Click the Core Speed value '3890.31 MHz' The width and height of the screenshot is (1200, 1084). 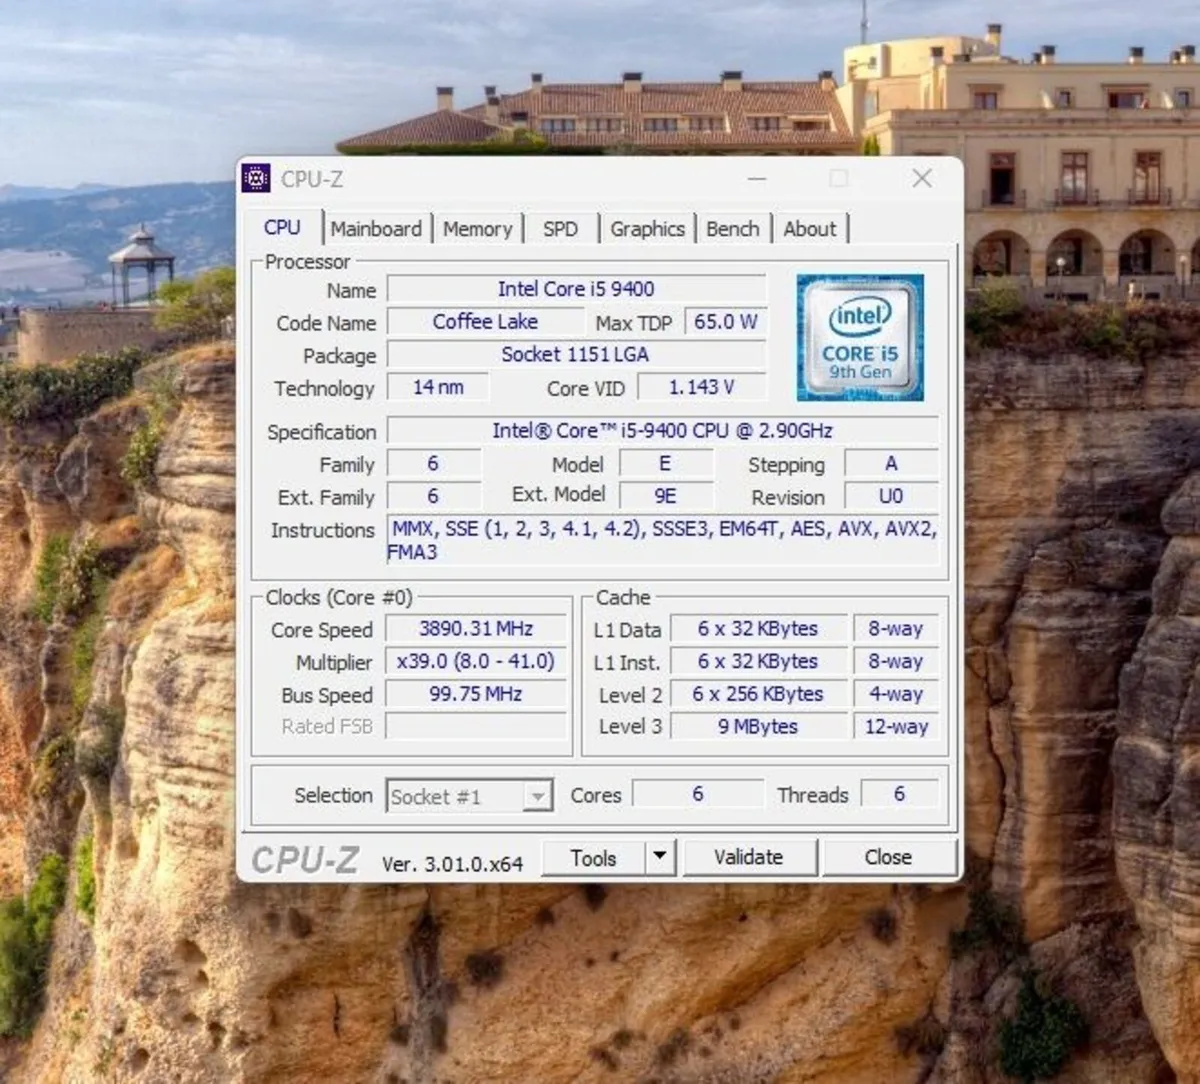tap(476, 629)
